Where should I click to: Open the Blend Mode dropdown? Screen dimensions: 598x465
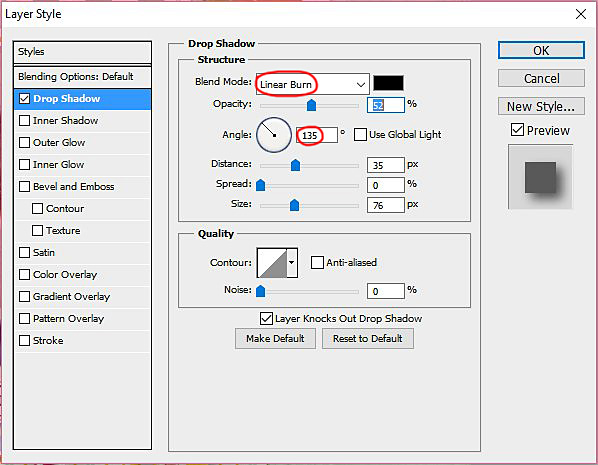[x=312, y=84]
